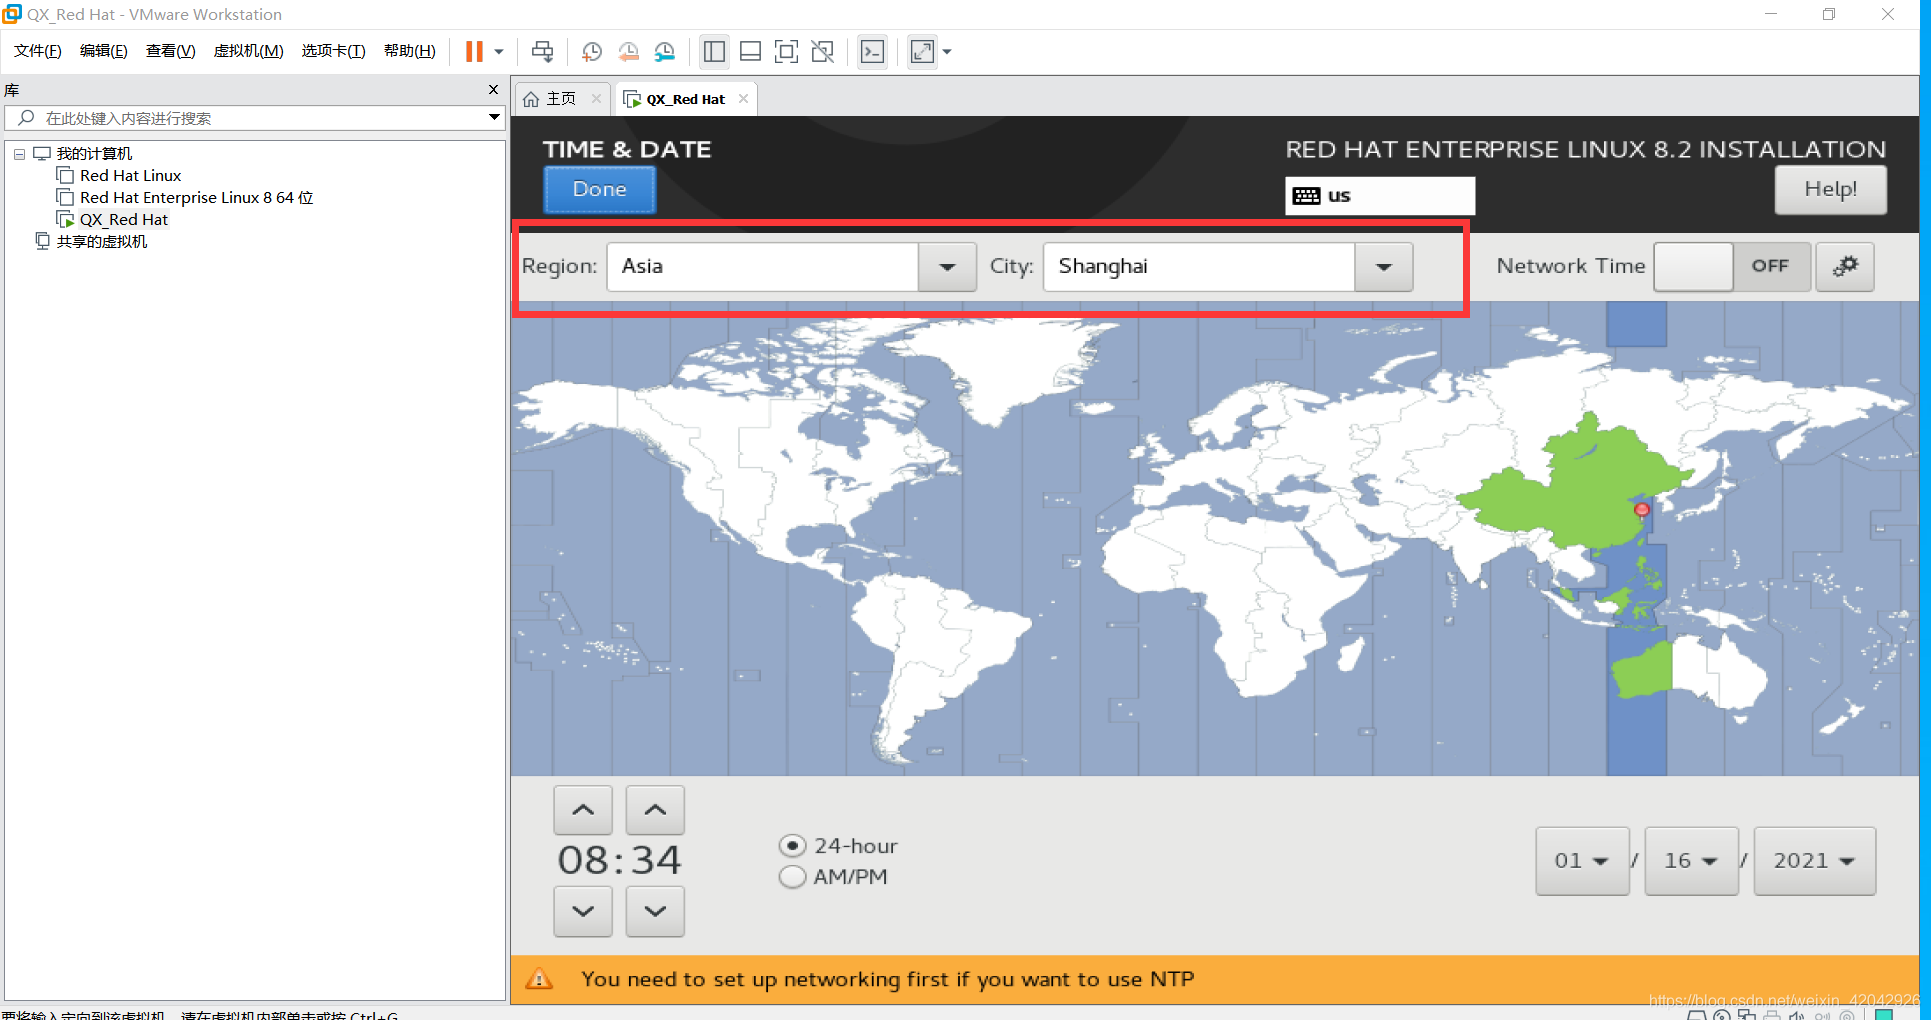Open the 查看(V) menu

click(170, 51)
